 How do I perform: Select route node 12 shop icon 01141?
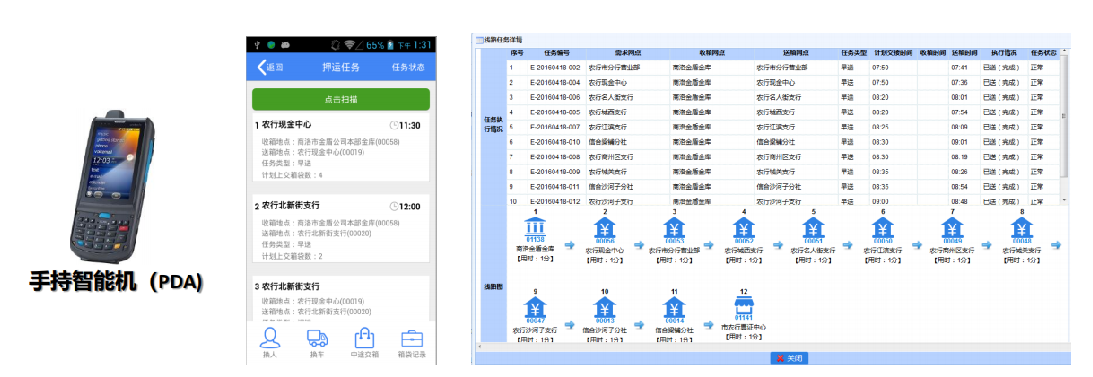[743, 309]
